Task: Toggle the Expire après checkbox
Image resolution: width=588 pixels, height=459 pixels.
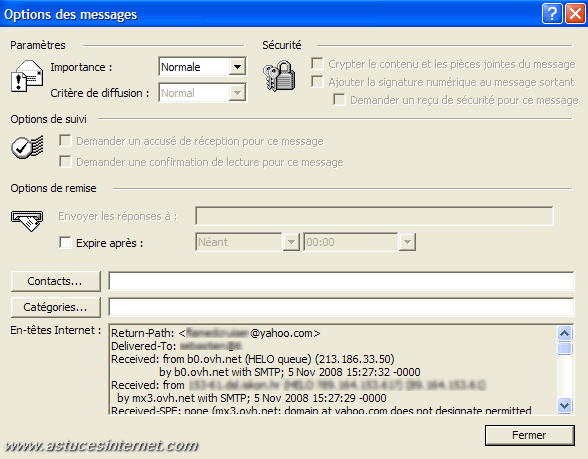Action: 65,242
